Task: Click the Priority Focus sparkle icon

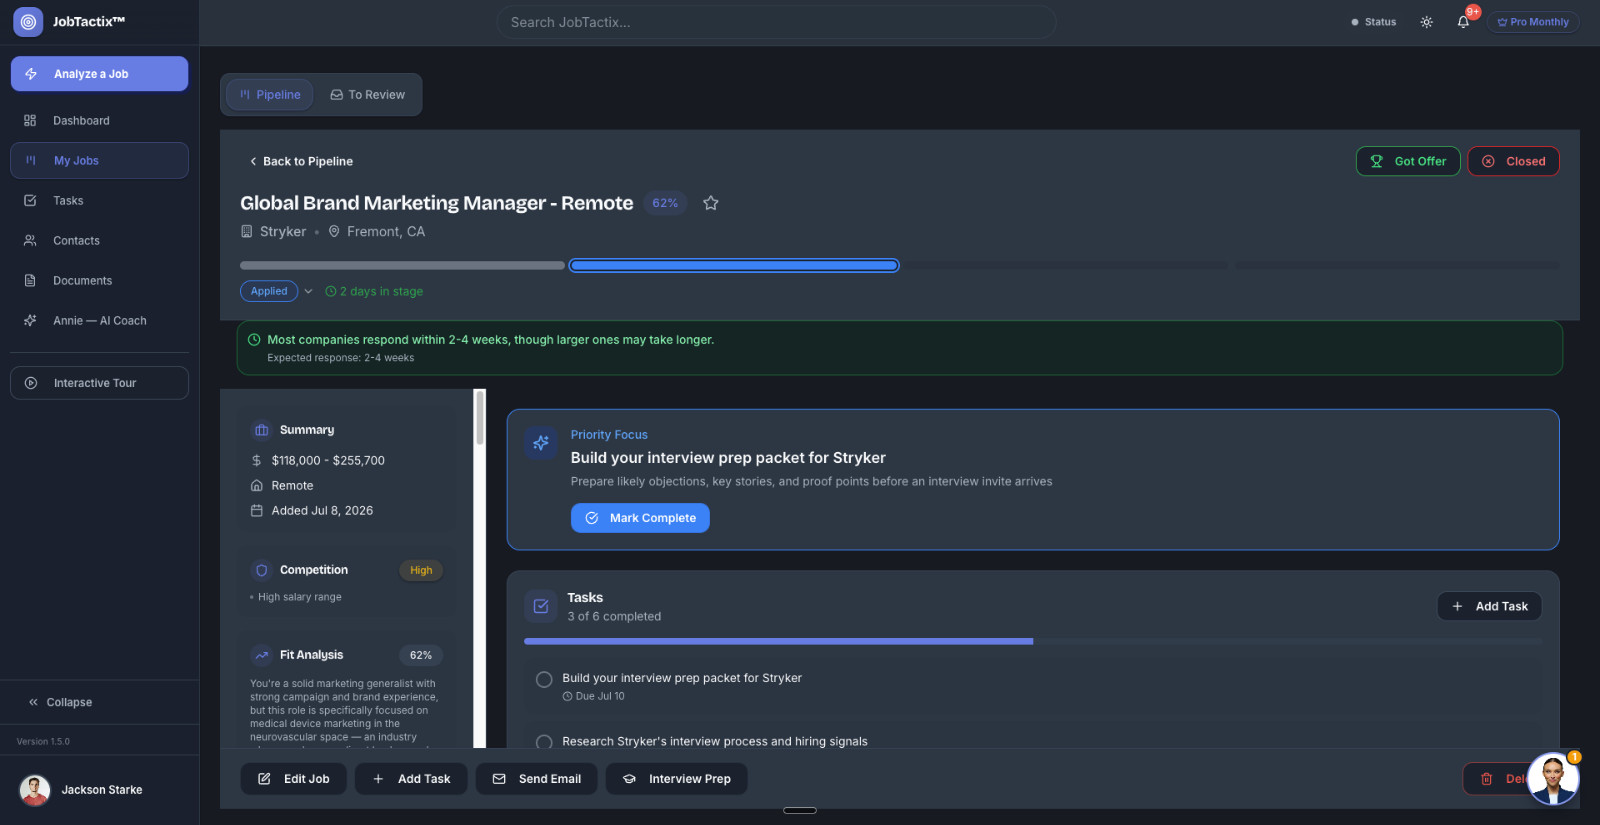Action: [x=541, y=443]
